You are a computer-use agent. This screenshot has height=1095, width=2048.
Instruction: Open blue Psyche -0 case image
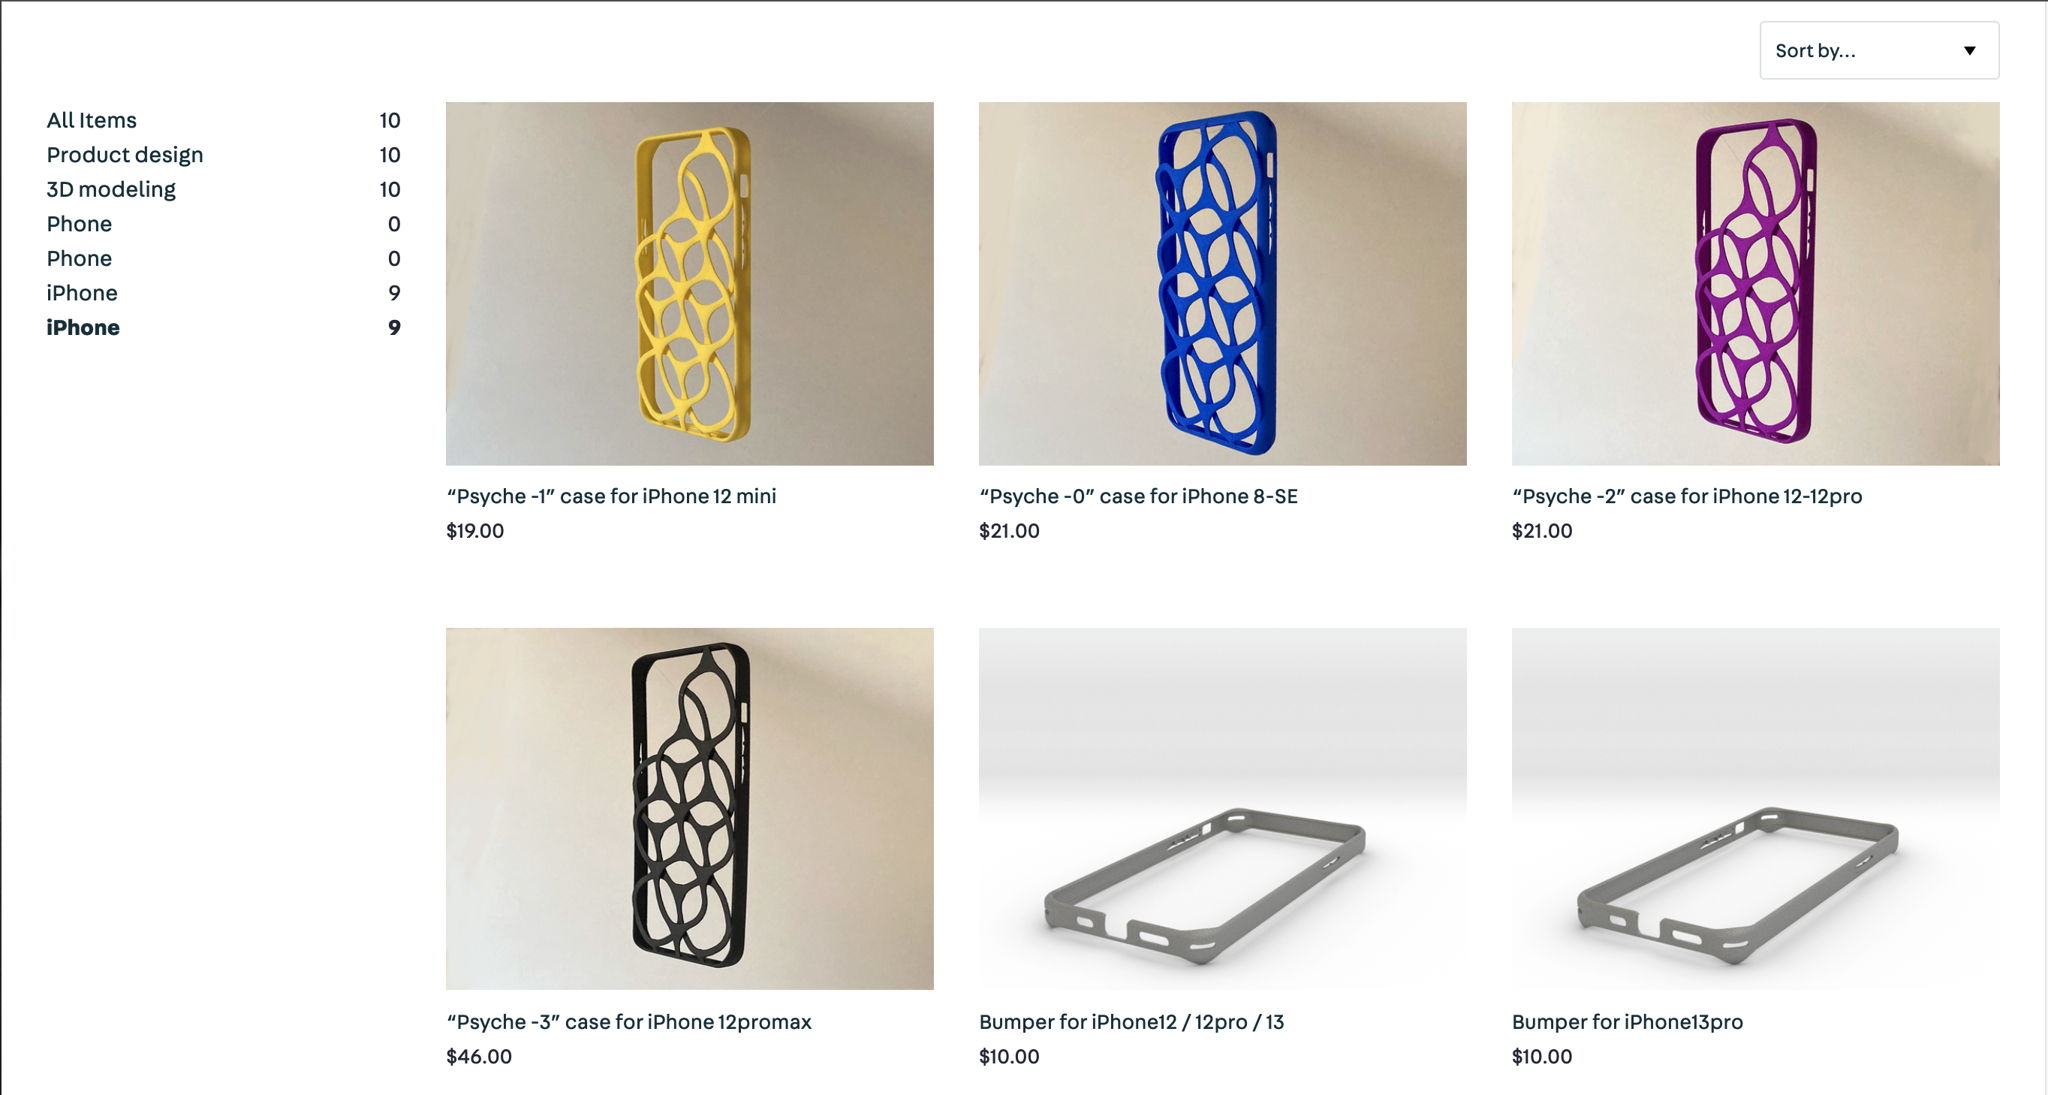1223,283
